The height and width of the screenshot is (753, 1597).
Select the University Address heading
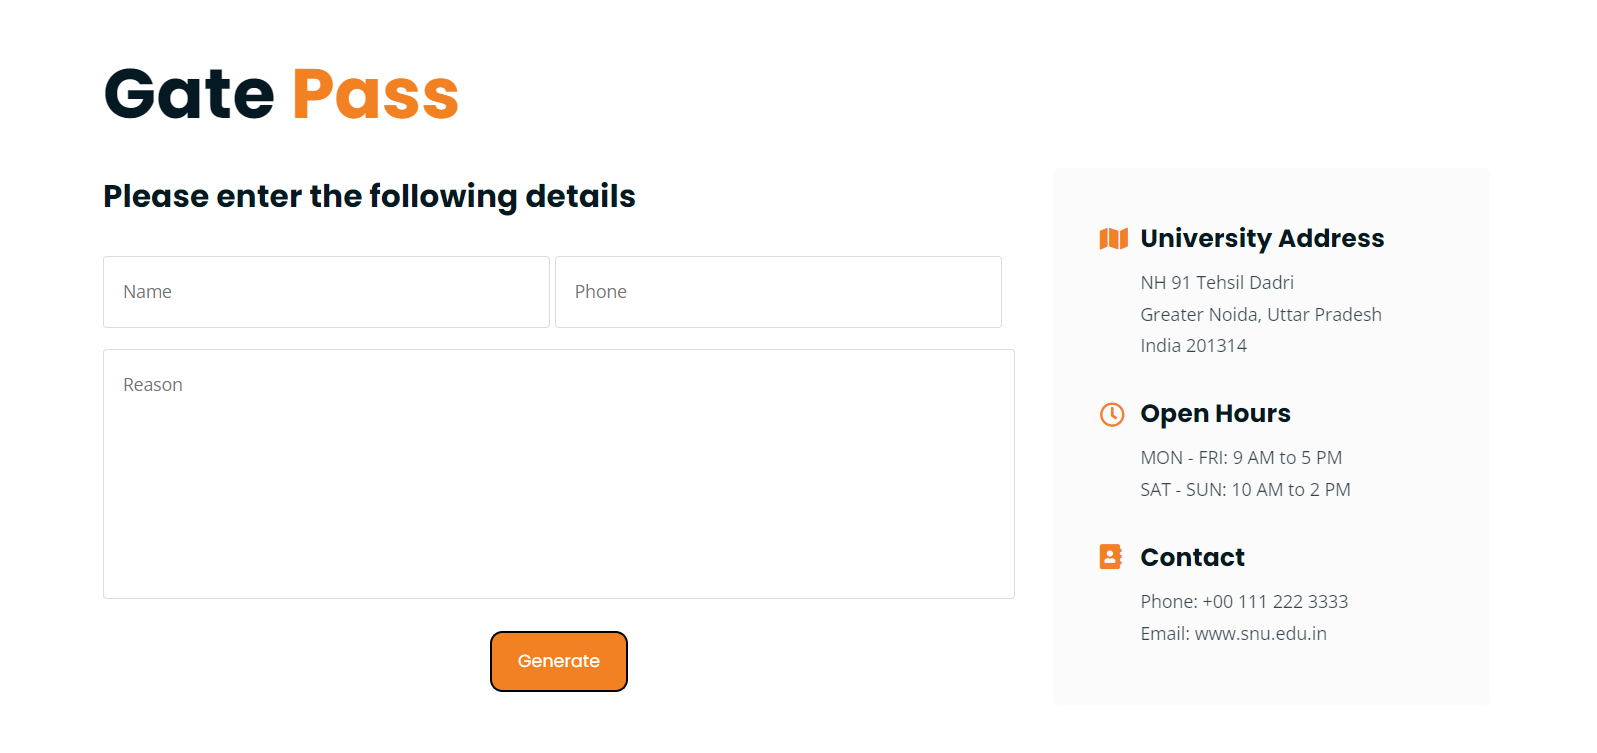[1262, 238]
